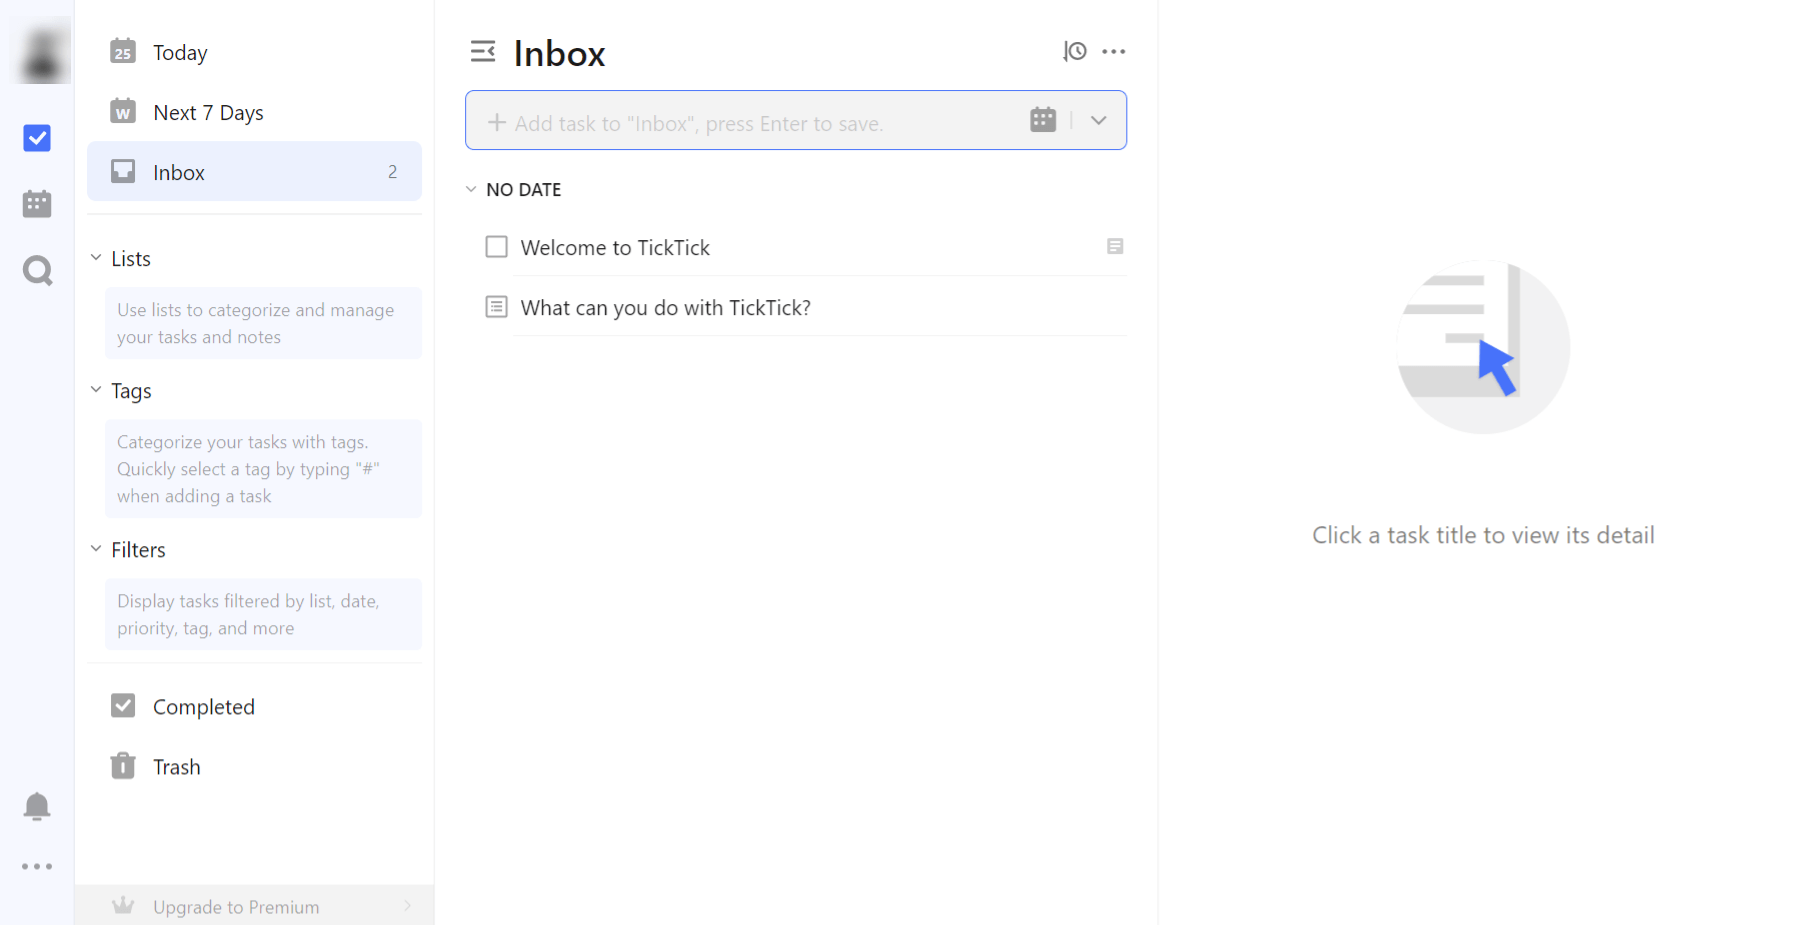This screenshot has height=925, width=1807.
Task: Open the More dots in left sidebar
Action: [x=37, y=867]
